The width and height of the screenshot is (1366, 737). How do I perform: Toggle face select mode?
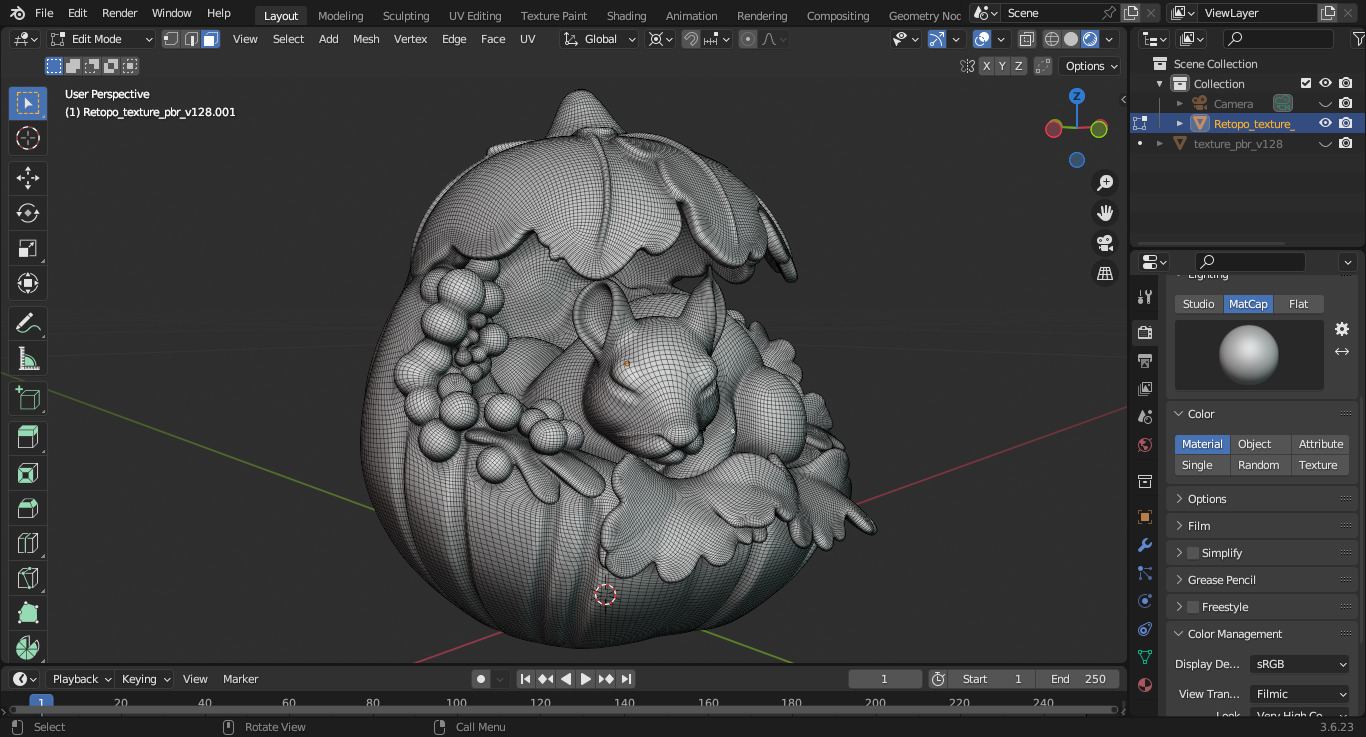tap(210, 39)
